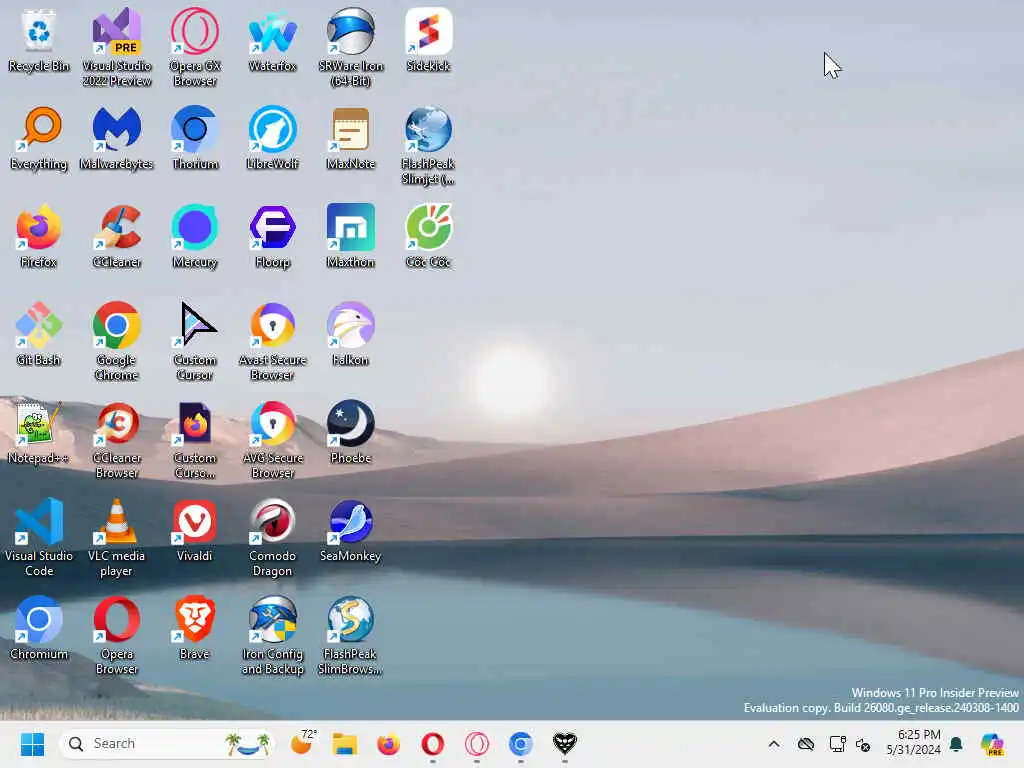Select VLC media player shortcut
The height and width of the screenshot is (768, 1024).
[117, 537]
